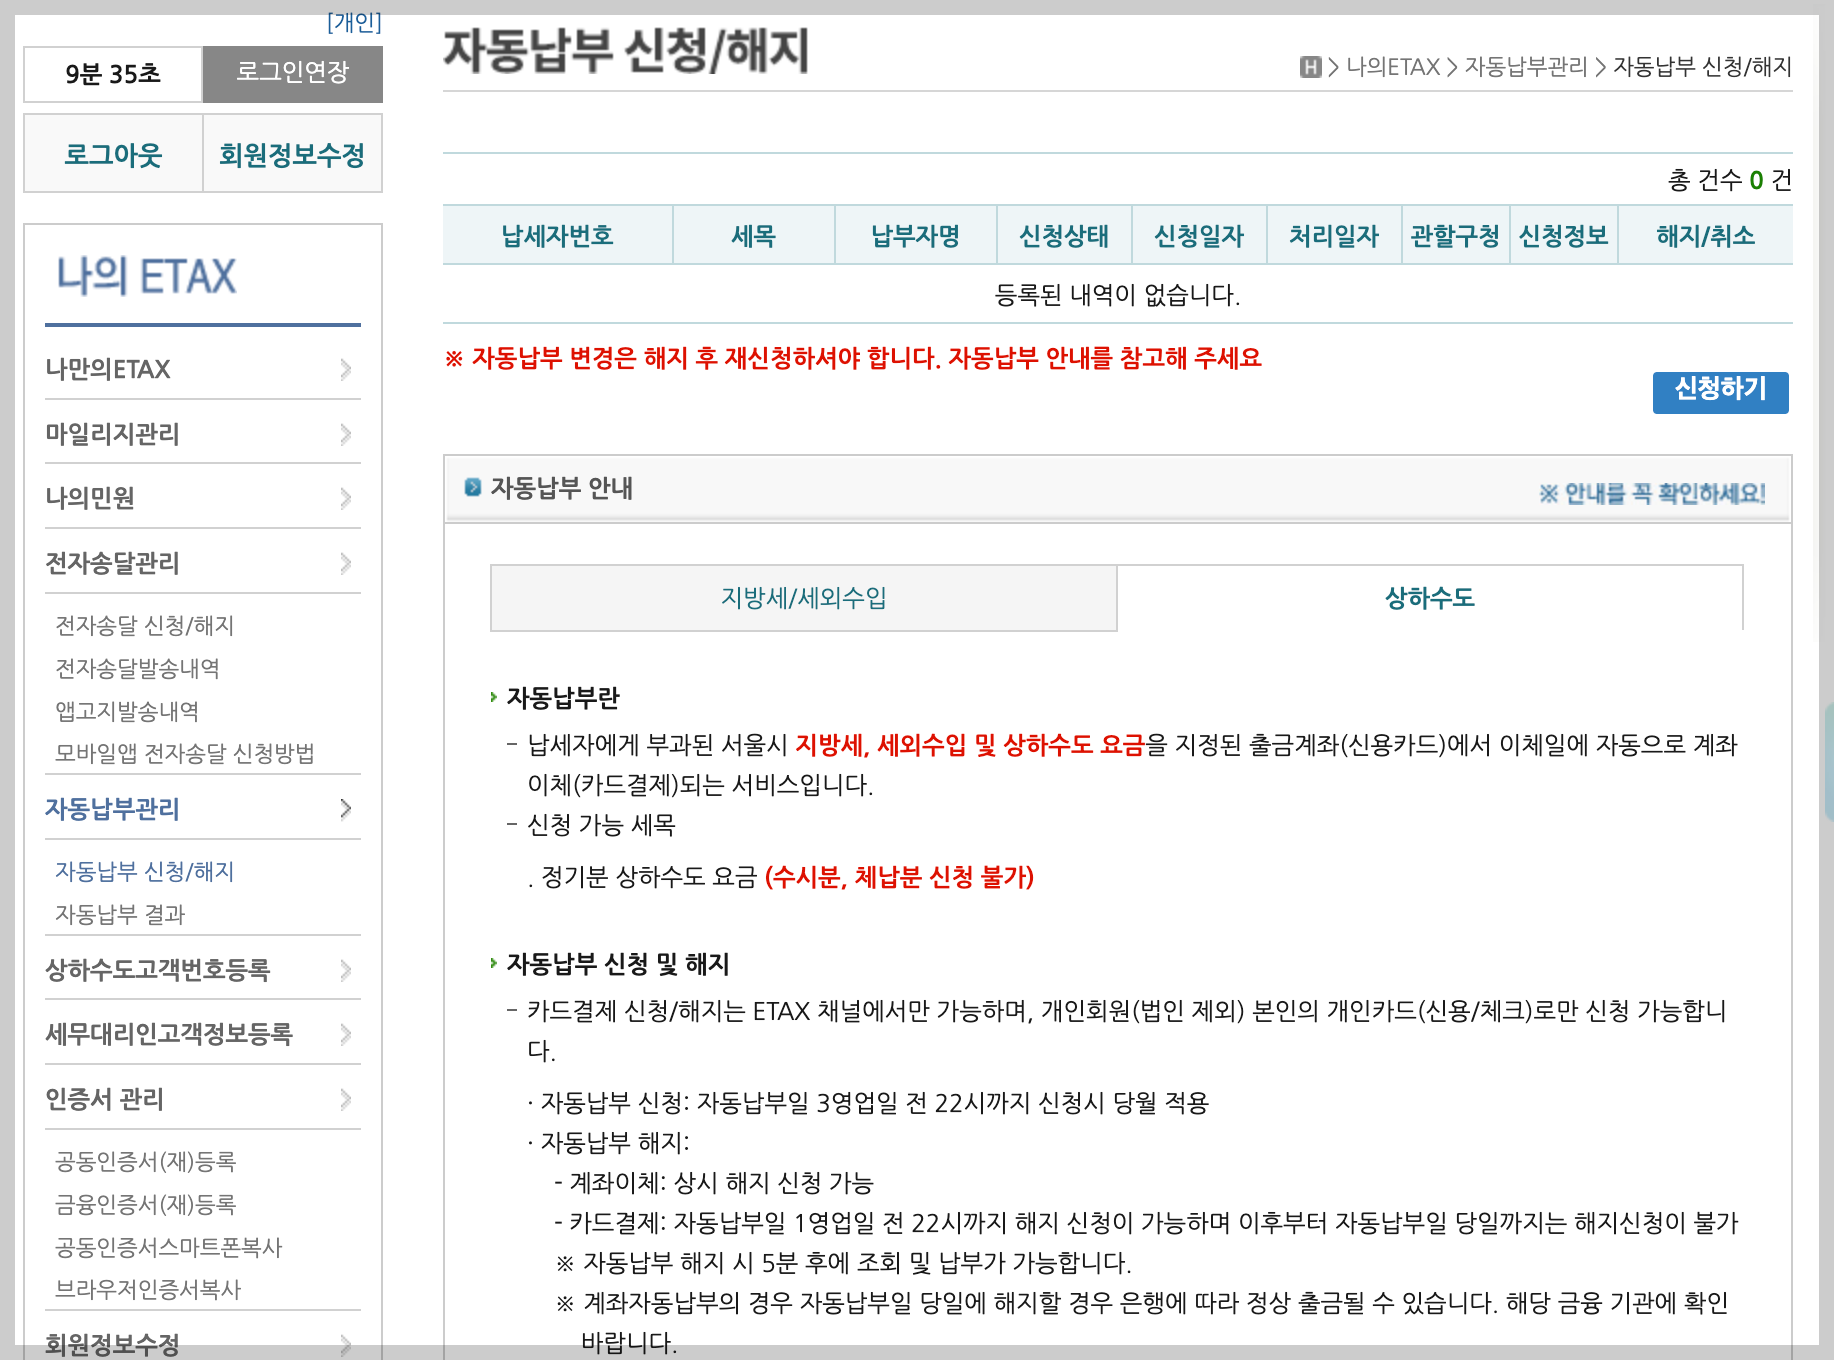Click 회원정보수정 button near logout
1834x1360 pixels.
click(292, 154)
